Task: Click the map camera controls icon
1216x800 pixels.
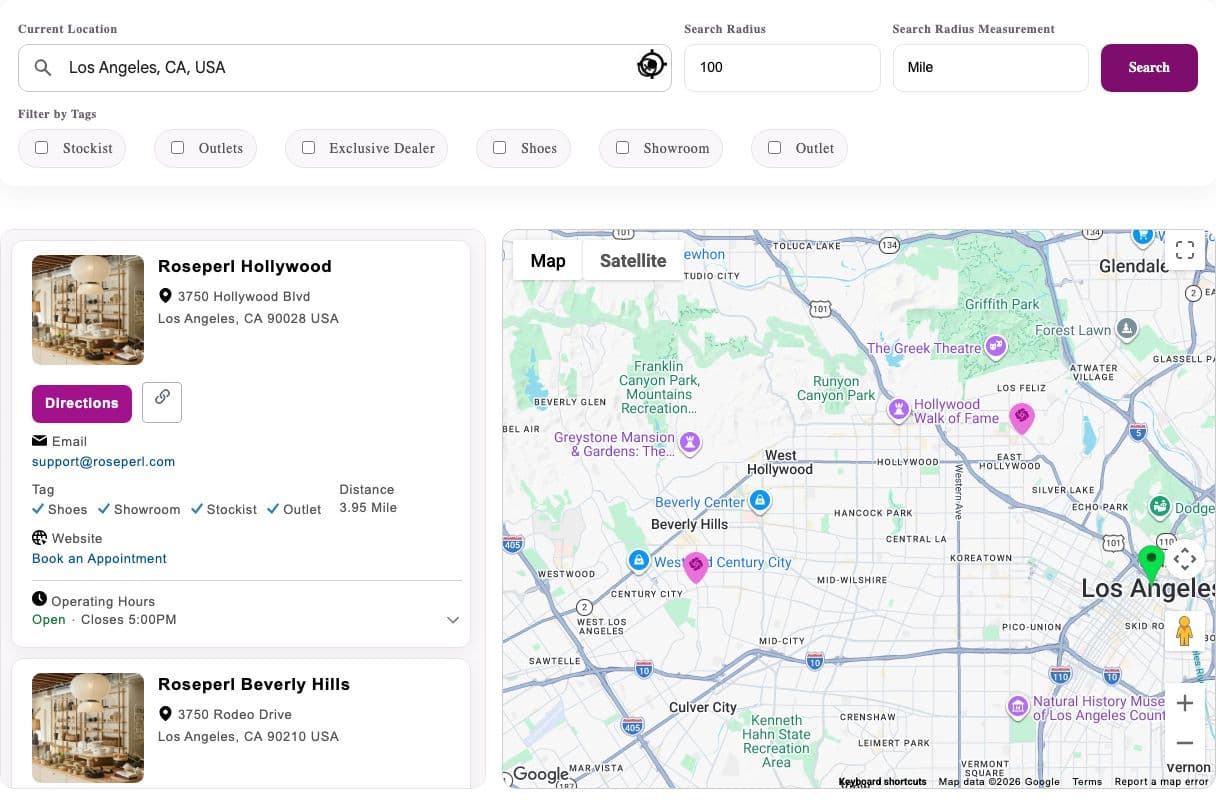Action: [1184, 558]
